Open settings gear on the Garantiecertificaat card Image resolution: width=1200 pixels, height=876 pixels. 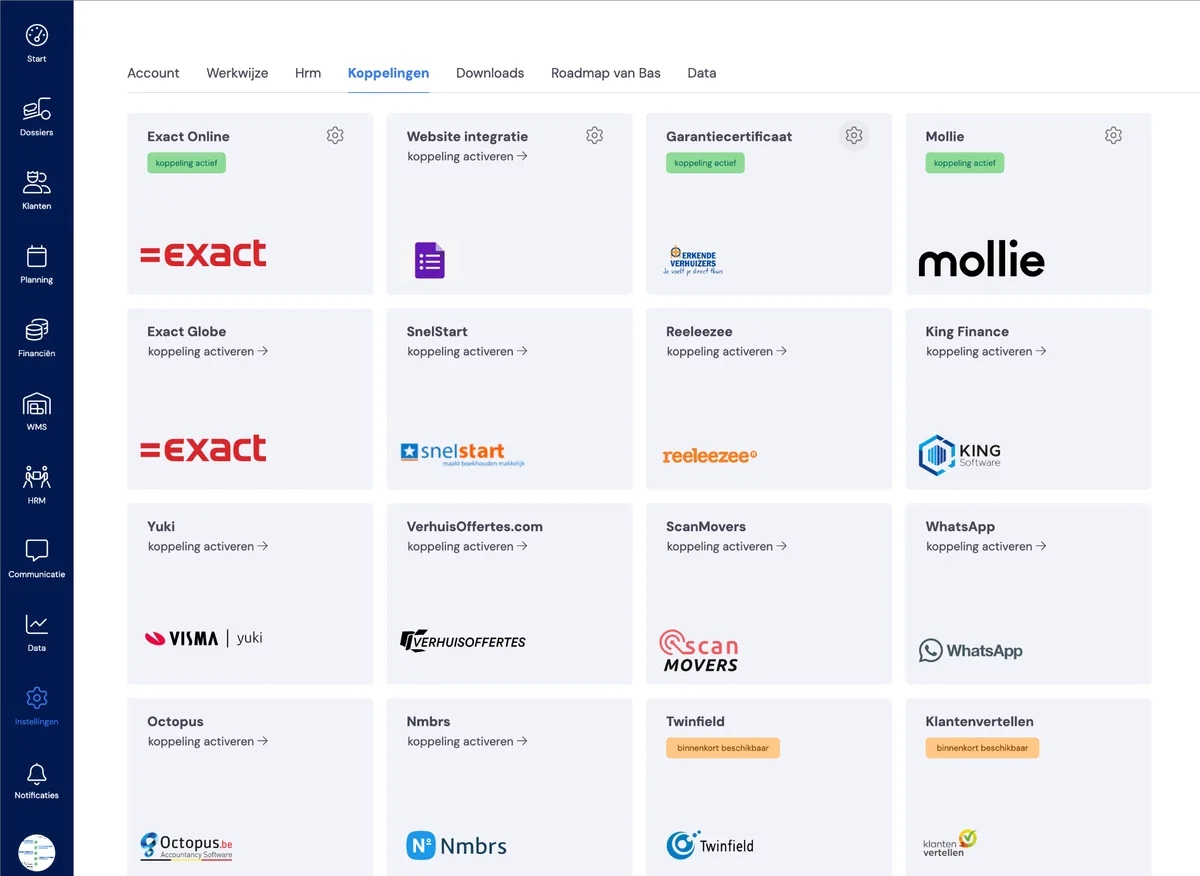(x=854, y=135)
